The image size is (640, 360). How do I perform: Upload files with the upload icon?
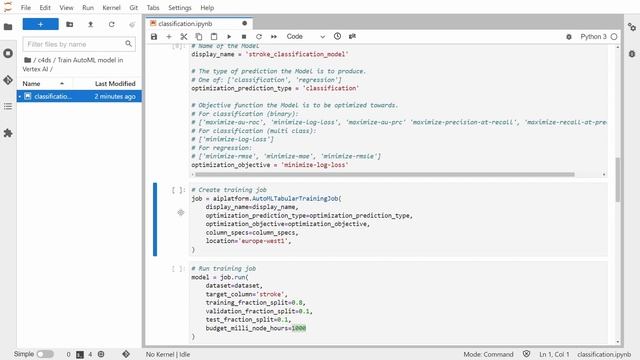click(x=91, y=24)
